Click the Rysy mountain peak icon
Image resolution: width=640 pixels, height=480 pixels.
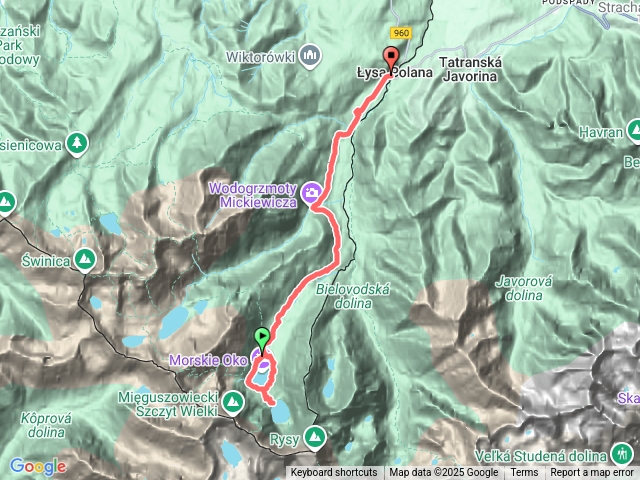point(315,438)
